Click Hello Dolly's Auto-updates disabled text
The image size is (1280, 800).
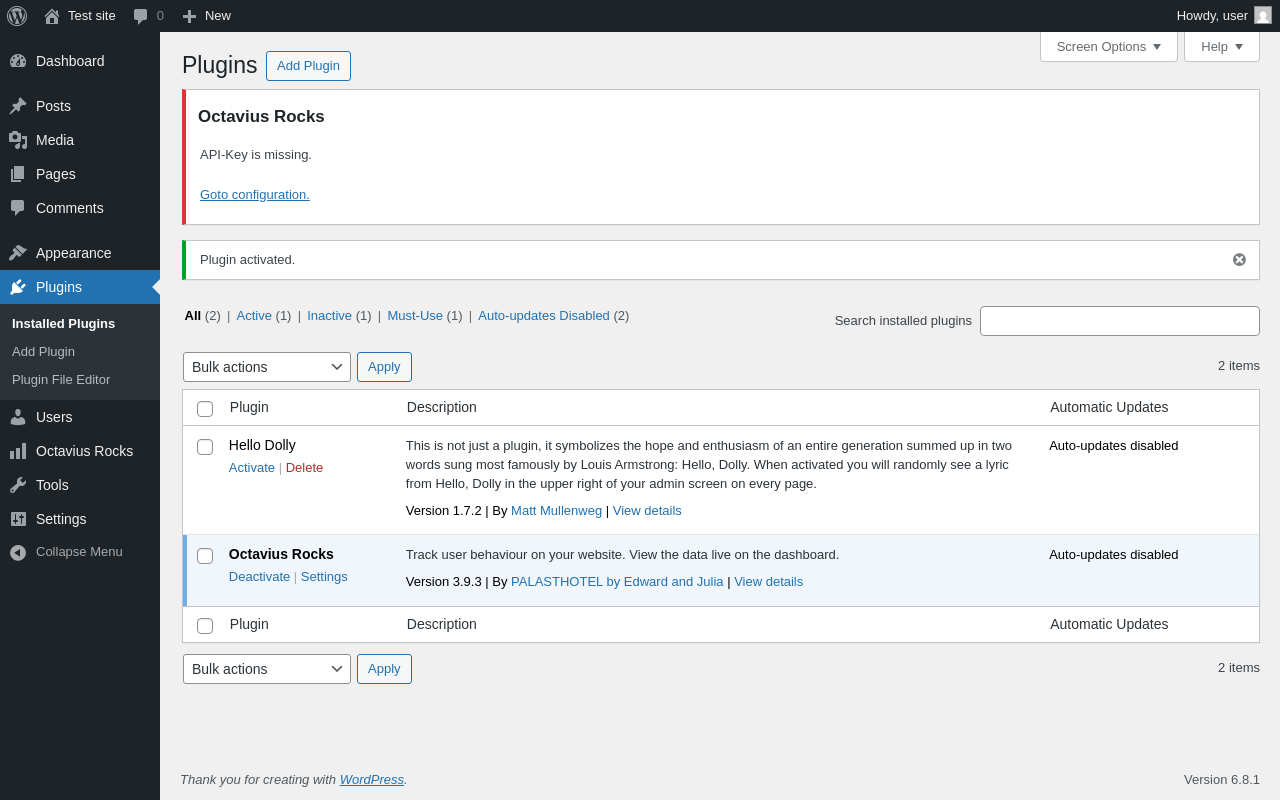[x=1114, y=446]
